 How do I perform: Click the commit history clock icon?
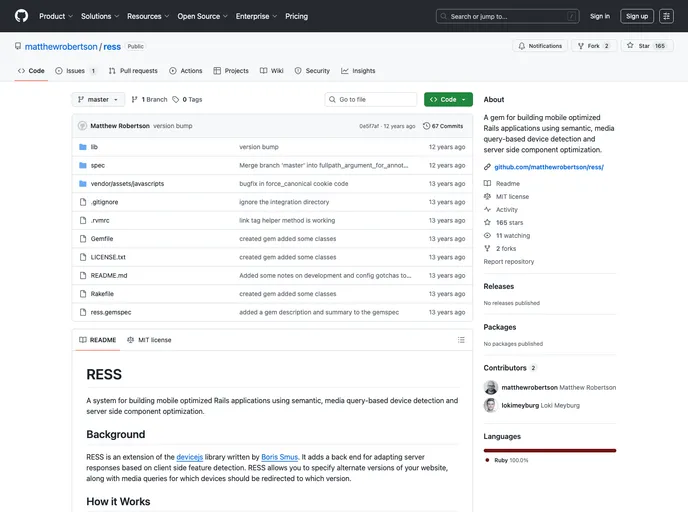coord(426,126)
